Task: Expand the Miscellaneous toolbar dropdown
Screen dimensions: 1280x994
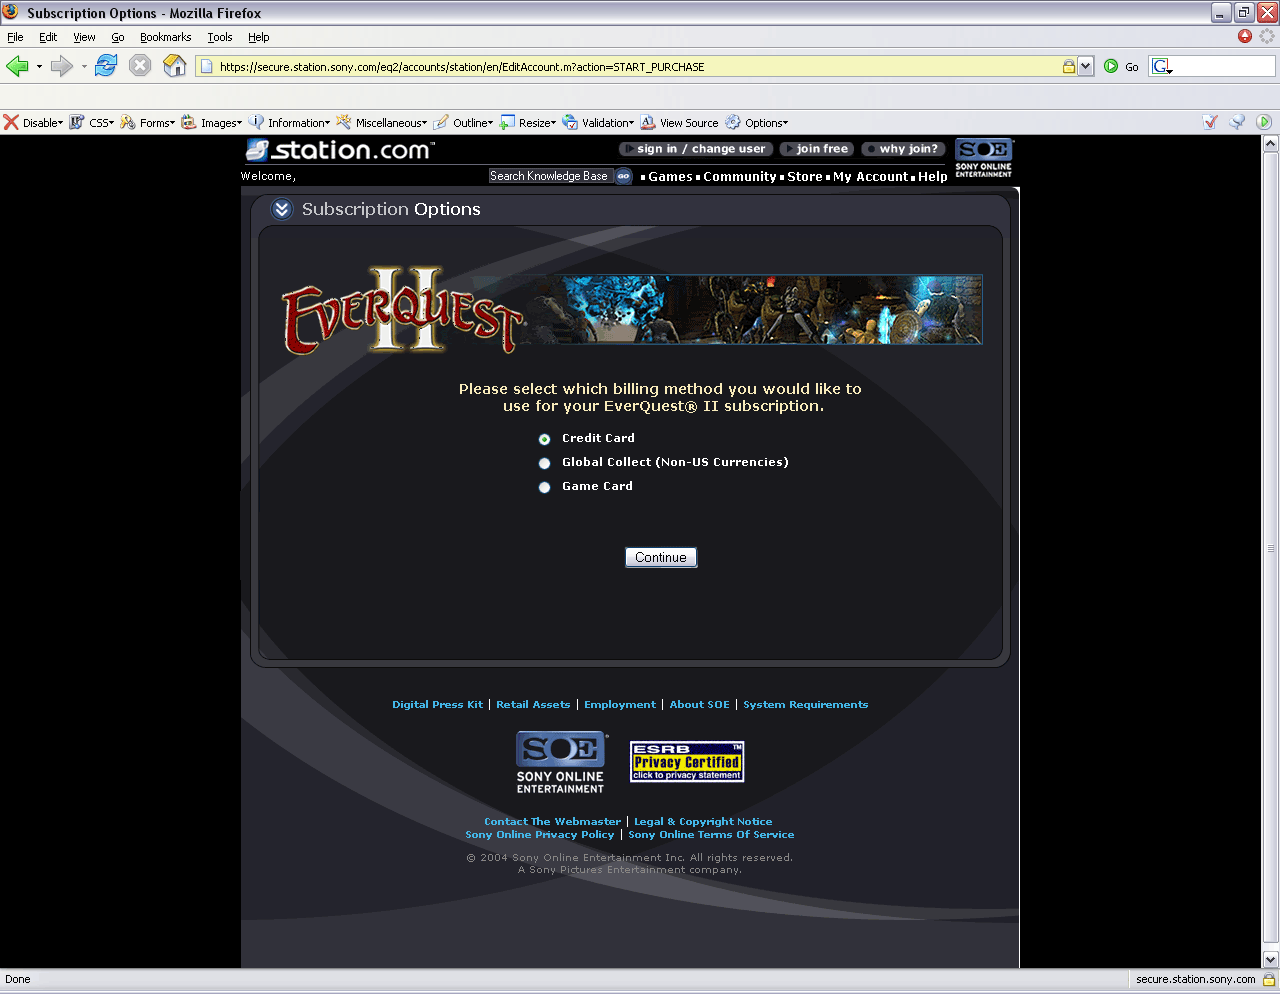Action: [381, 123]
